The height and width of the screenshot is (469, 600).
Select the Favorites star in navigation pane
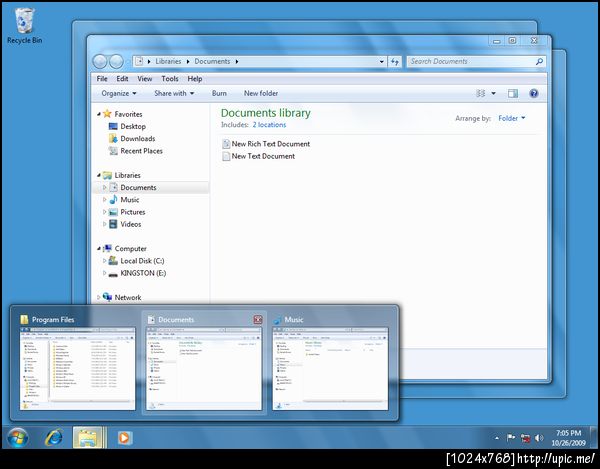[x=108, y=114]
